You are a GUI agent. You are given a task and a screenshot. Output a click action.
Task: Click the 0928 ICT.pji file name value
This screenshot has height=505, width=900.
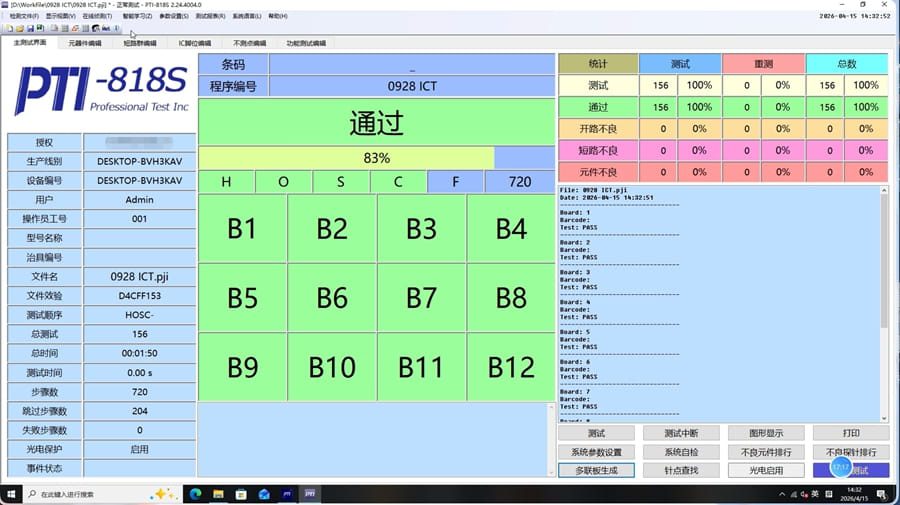[139, 277]
